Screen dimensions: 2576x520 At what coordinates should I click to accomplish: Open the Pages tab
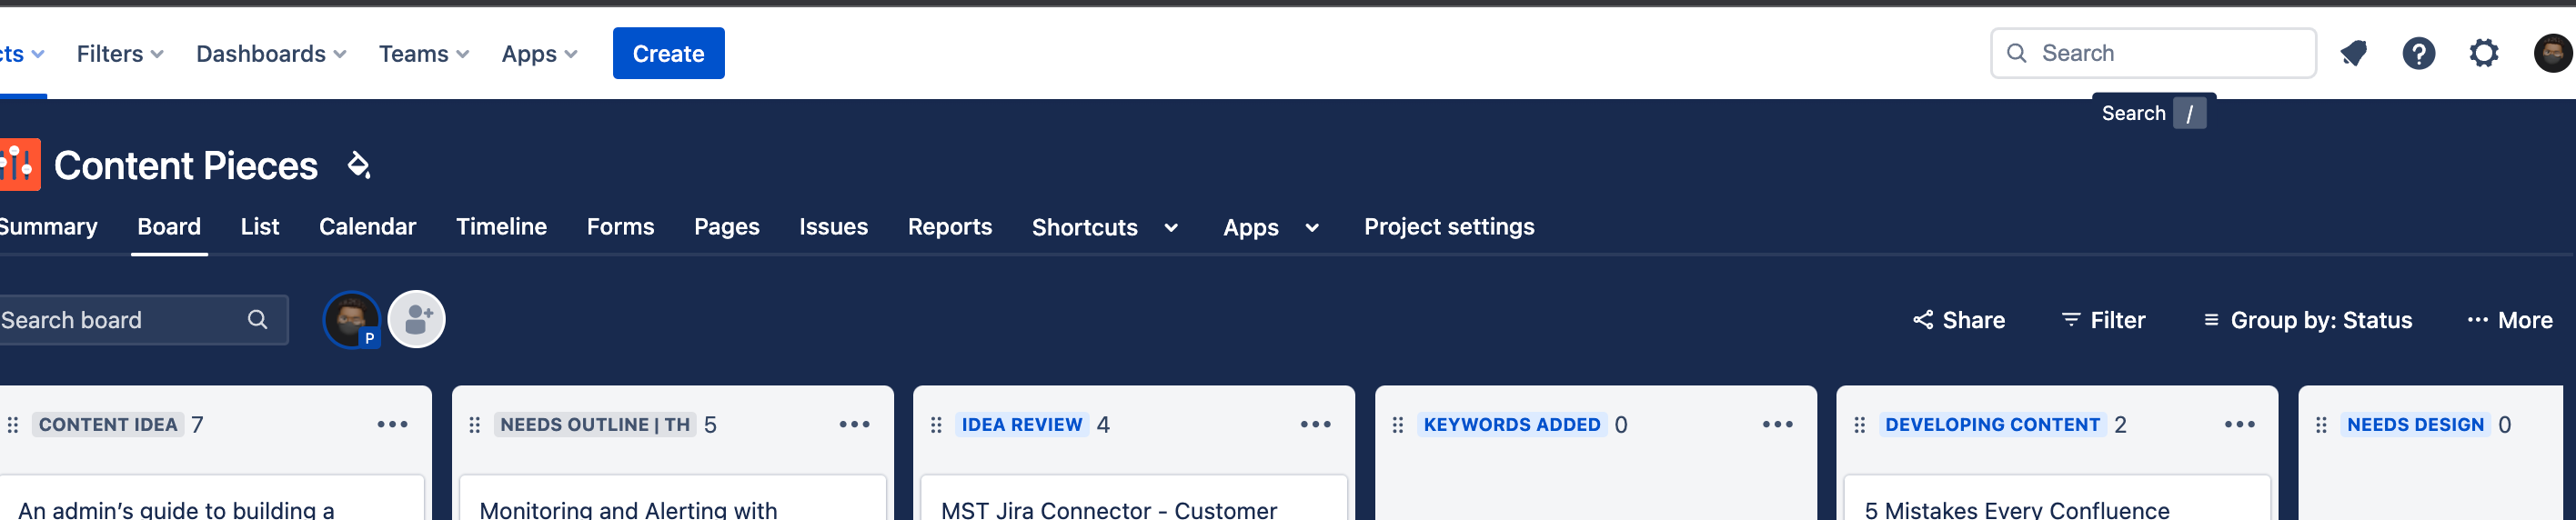pyautogui.click(x=727, y=227)
